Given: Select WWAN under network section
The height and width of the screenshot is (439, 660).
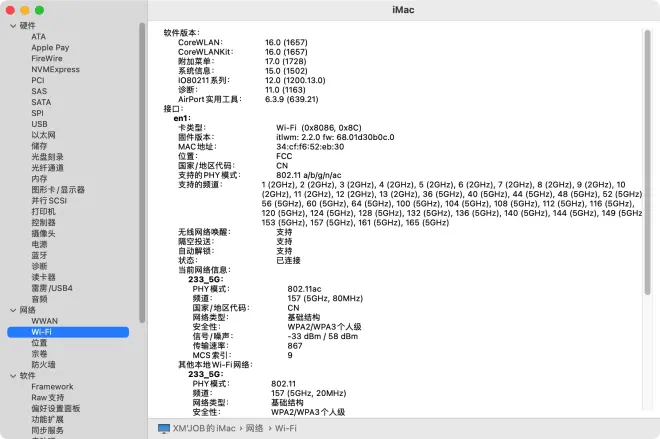Looking at the screenshot, I should (44, 321).
